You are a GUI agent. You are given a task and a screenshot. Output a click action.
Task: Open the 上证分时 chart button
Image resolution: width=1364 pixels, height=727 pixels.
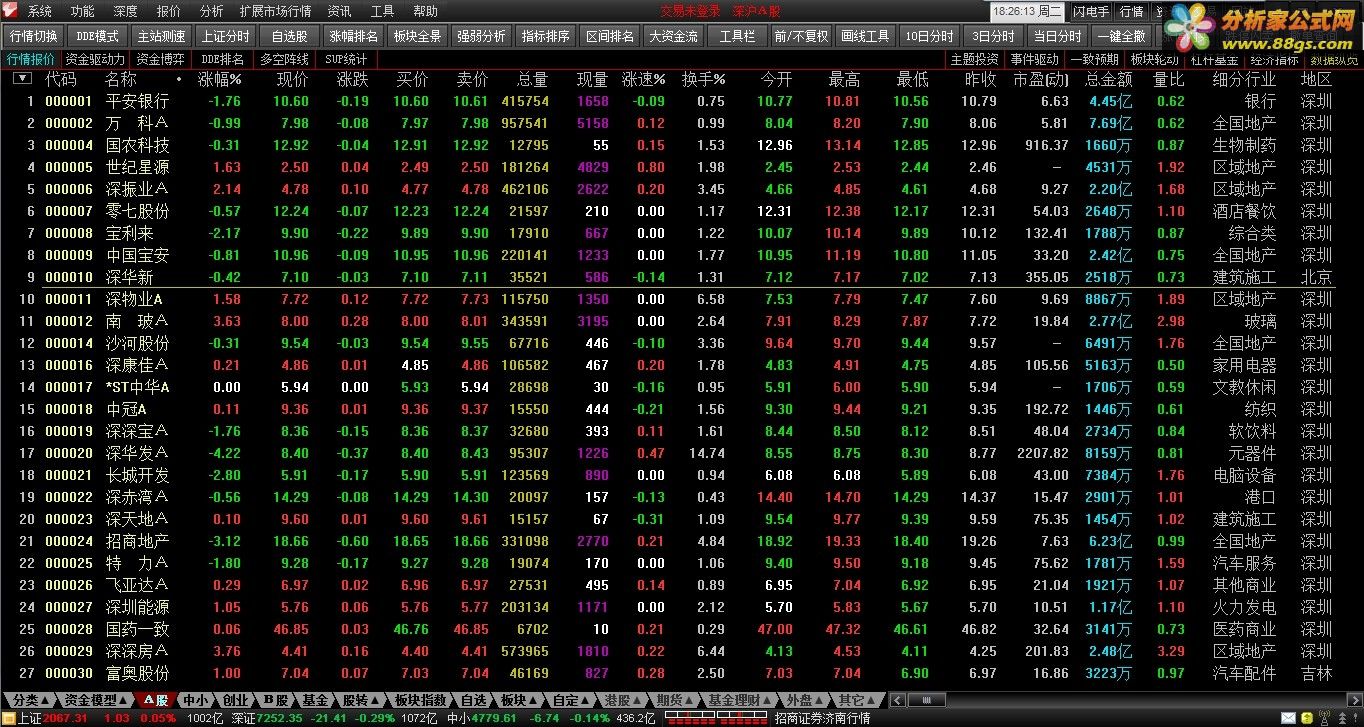[225, 36]
